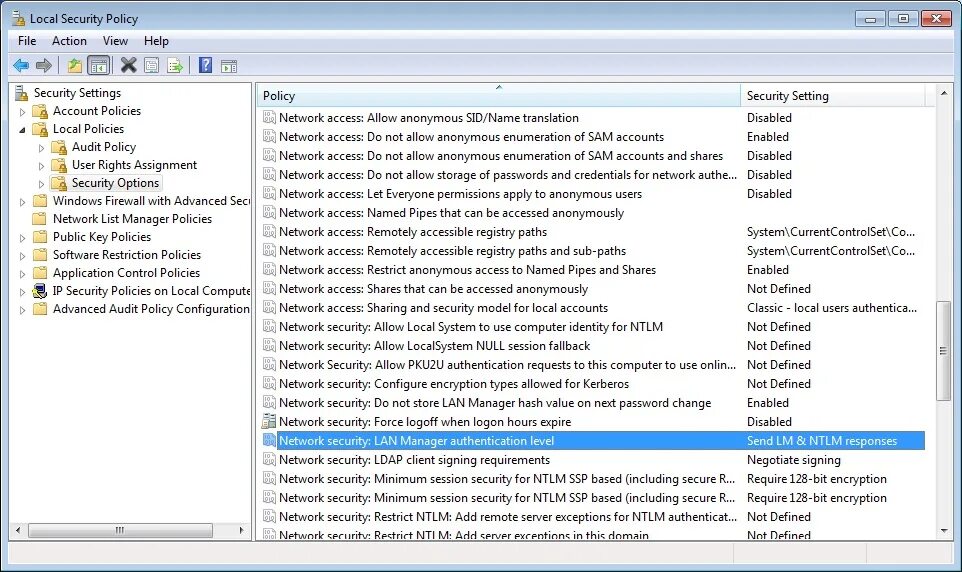962x572 pixels.
Task: Select 'Allow LocalSystem NULL session fallback' policy
Action: coord(434,346)
